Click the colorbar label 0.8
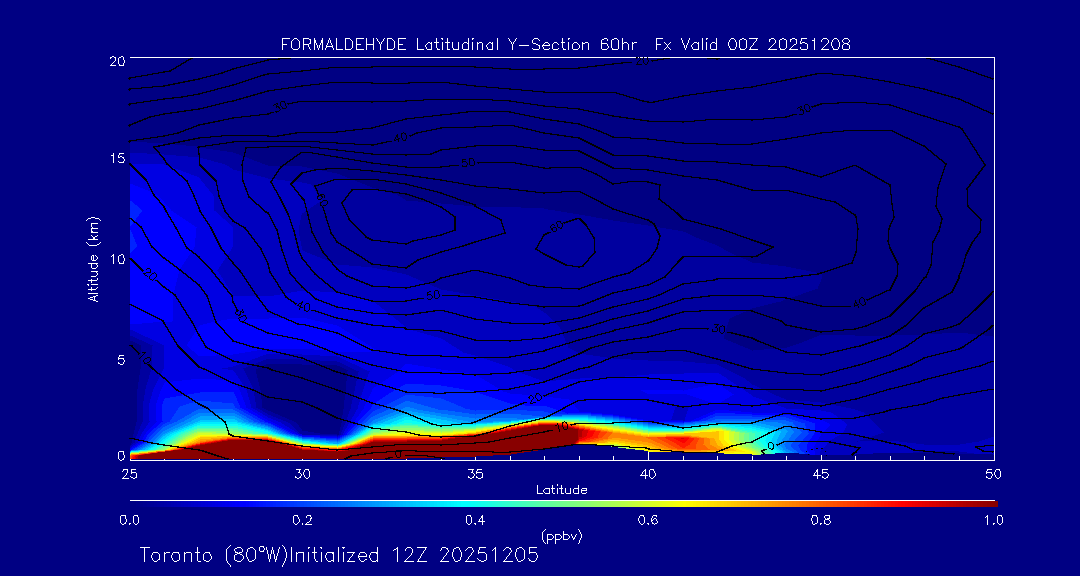The height and width of the screenshot is (576, 1080). tap(820, 520)
